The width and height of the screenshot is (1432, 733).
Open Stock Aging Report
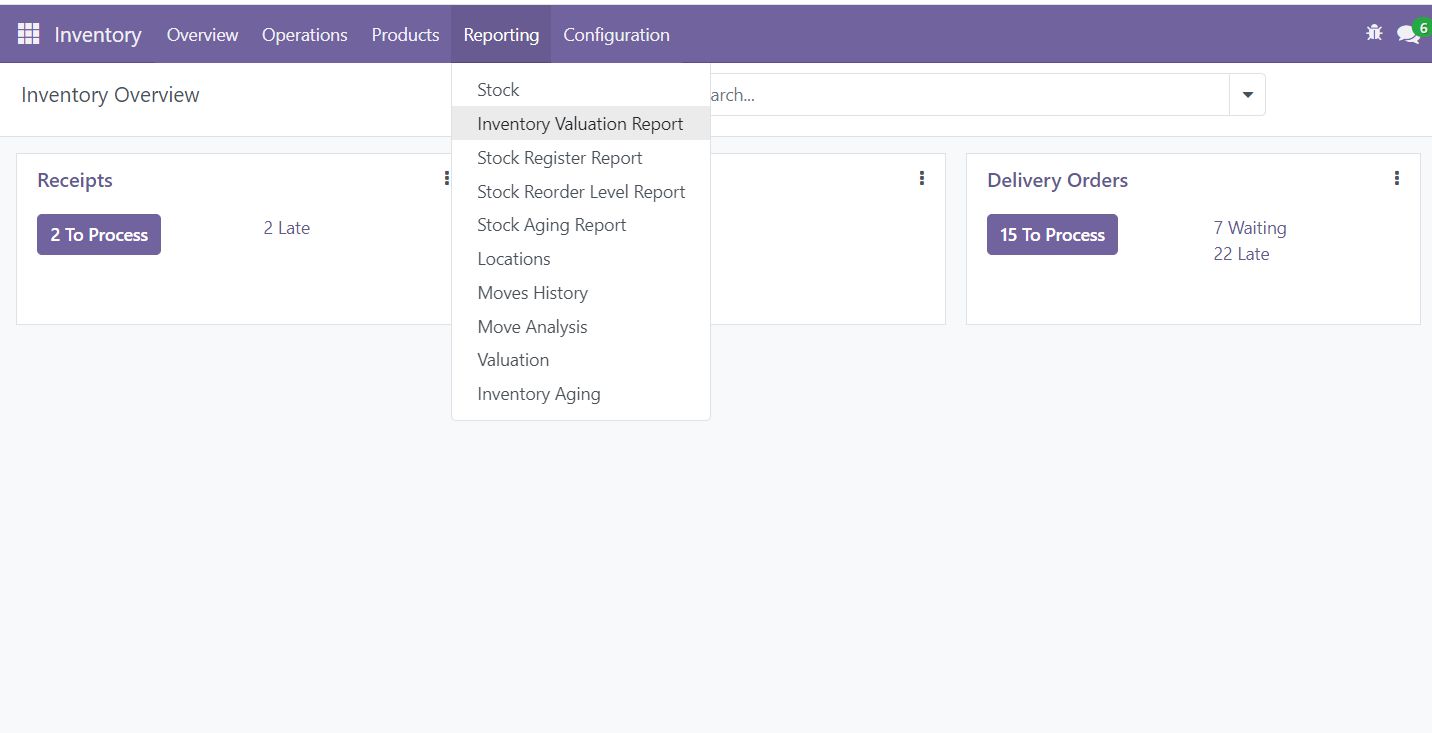551,225
